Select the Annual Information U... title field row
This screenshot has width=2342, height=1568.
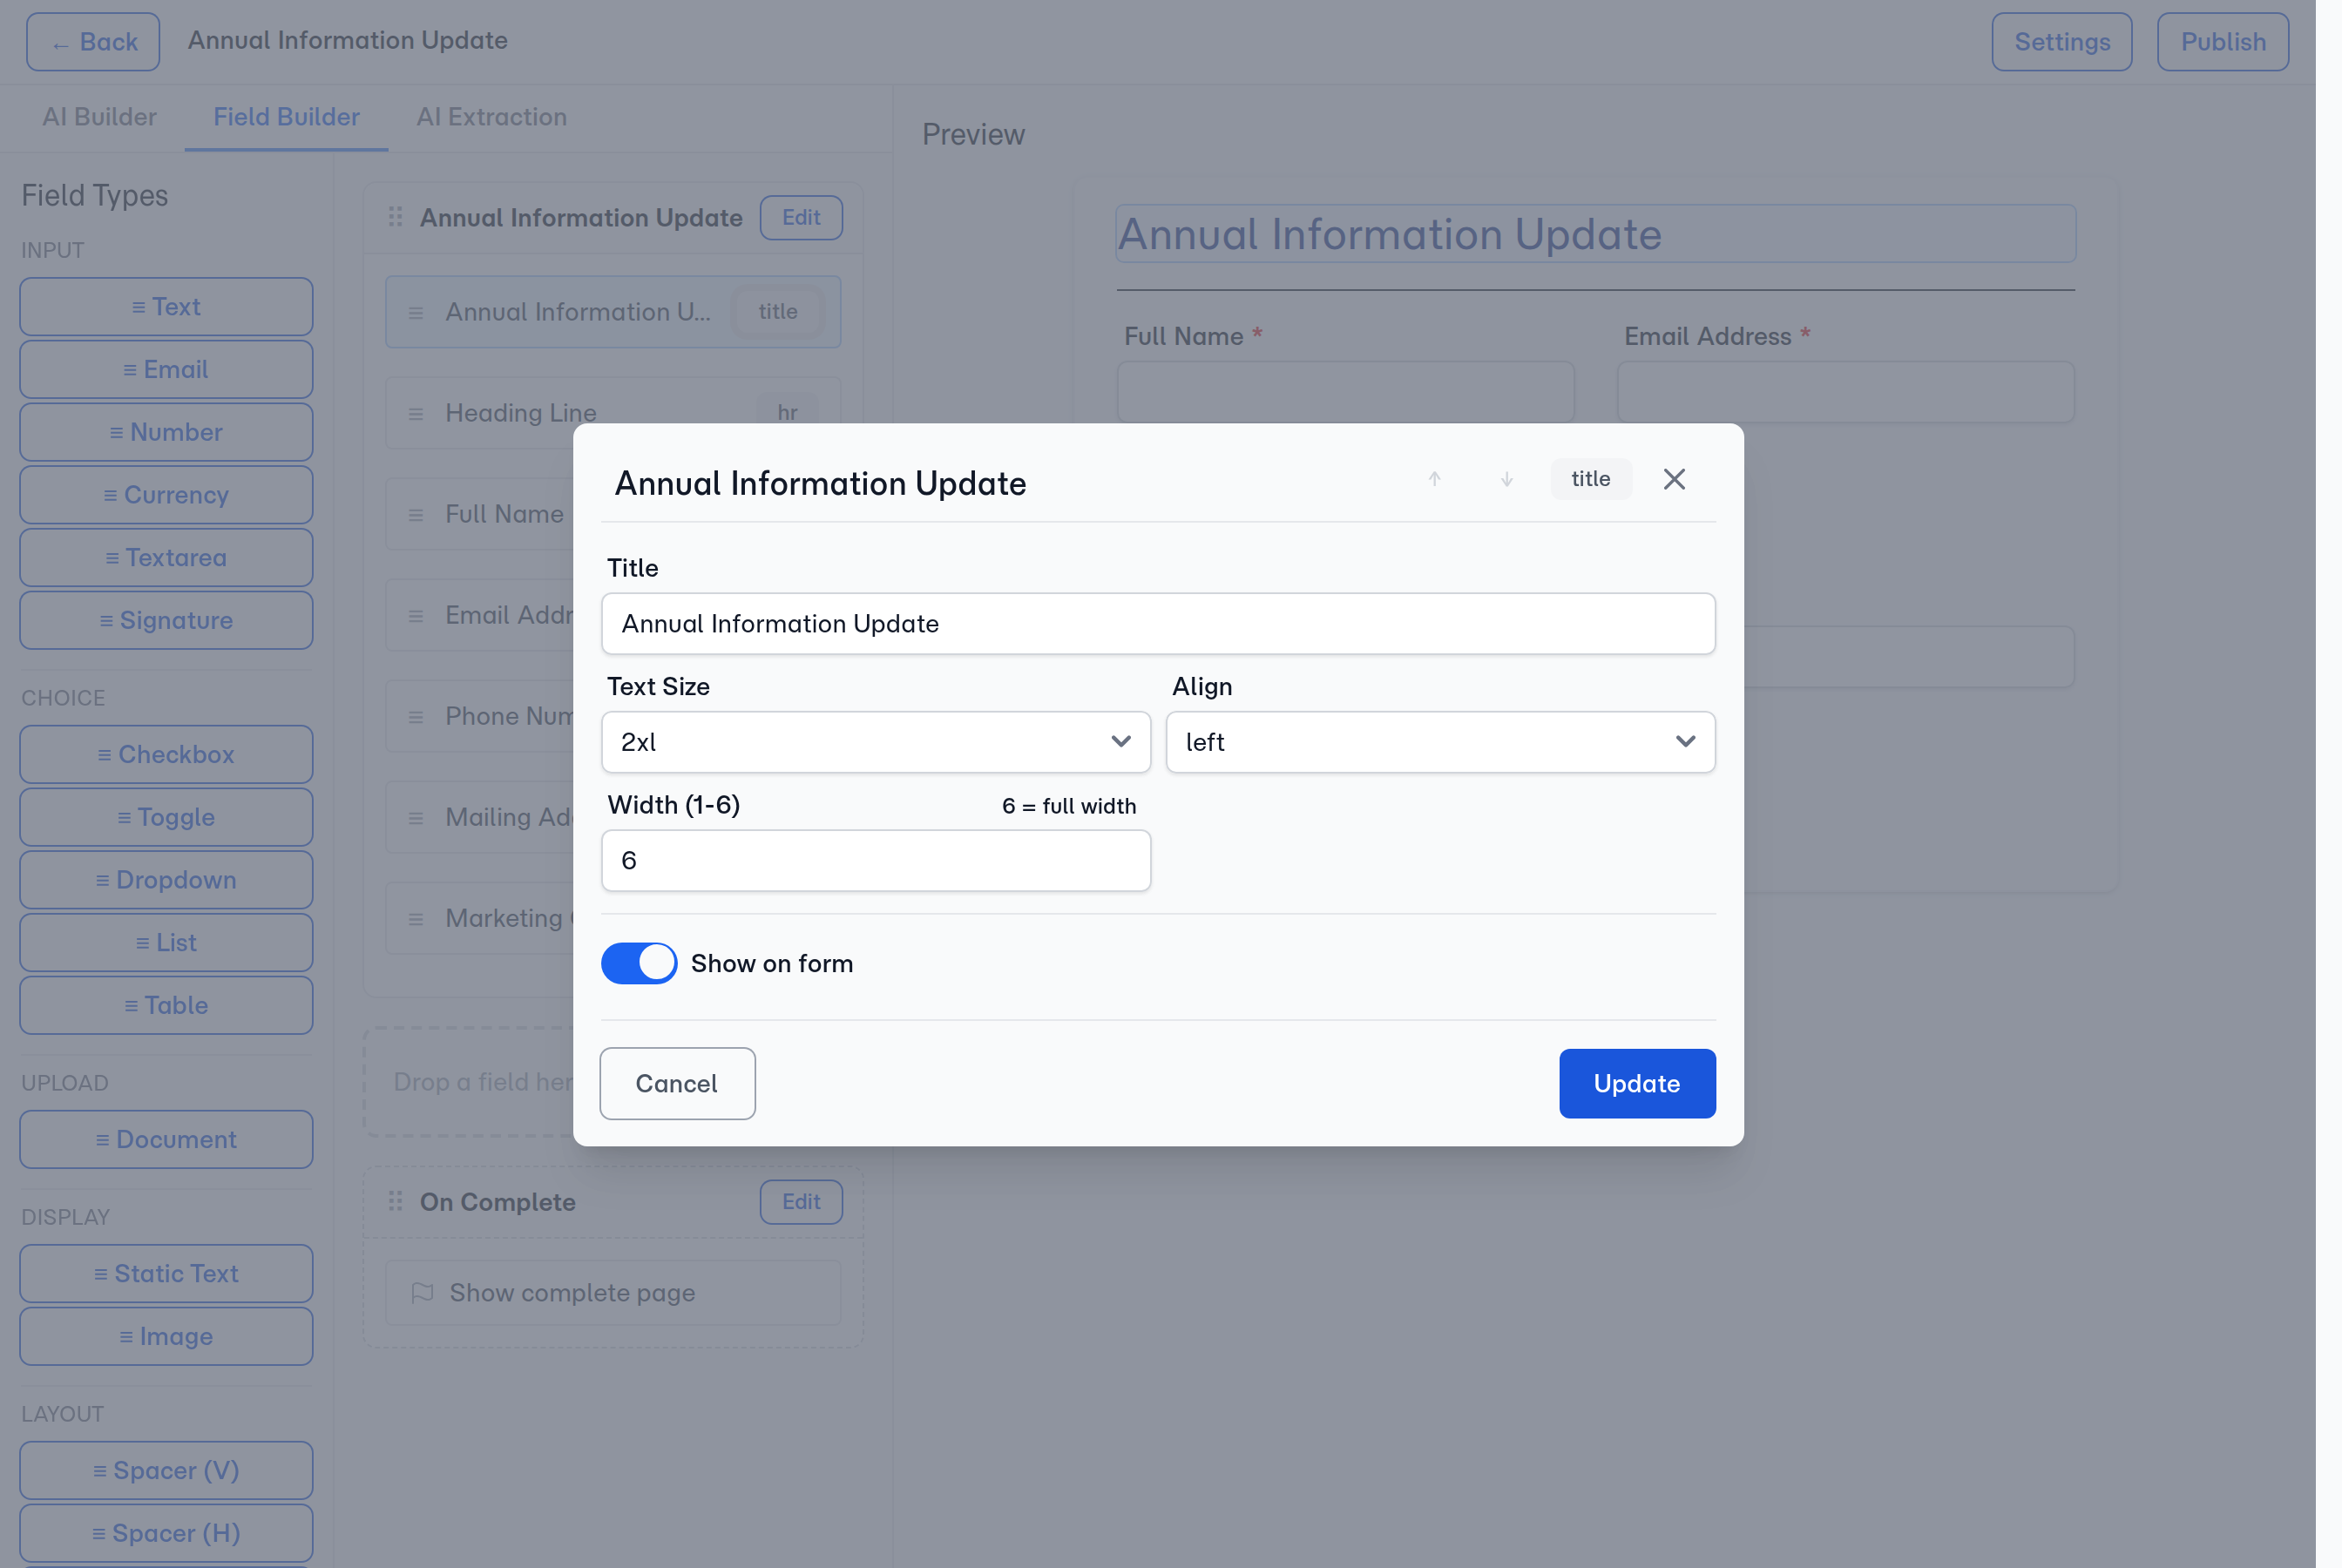coord(613,312)
